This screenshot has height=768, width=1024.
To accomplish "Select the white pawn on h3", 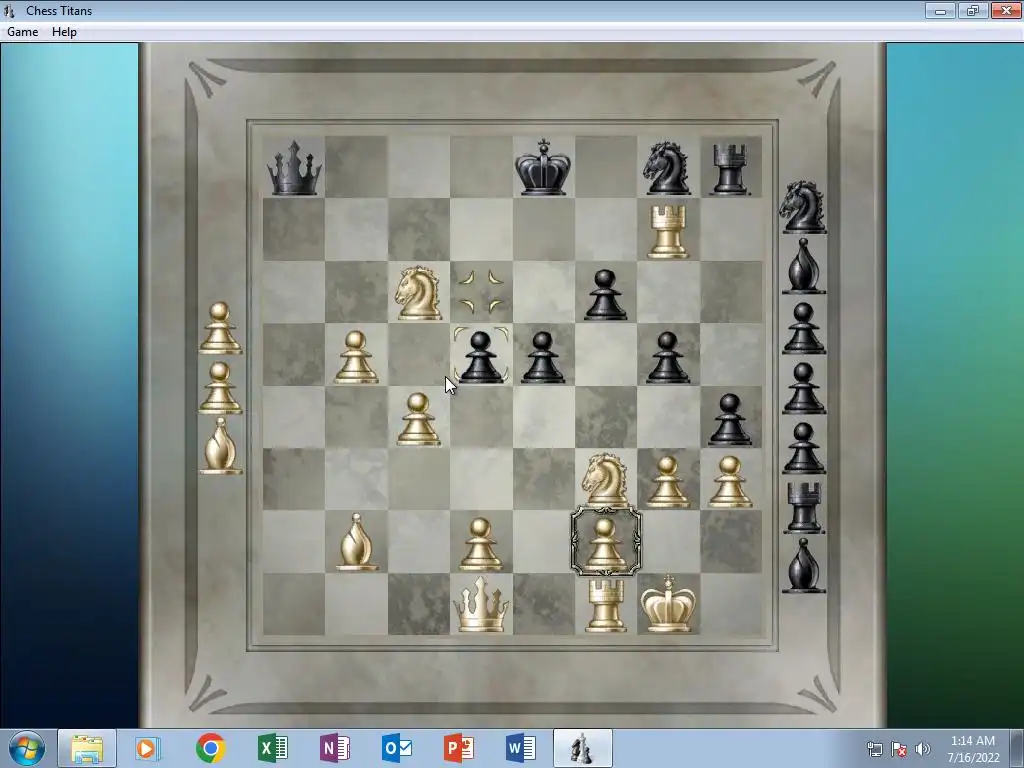I will (x=729, y=482).
